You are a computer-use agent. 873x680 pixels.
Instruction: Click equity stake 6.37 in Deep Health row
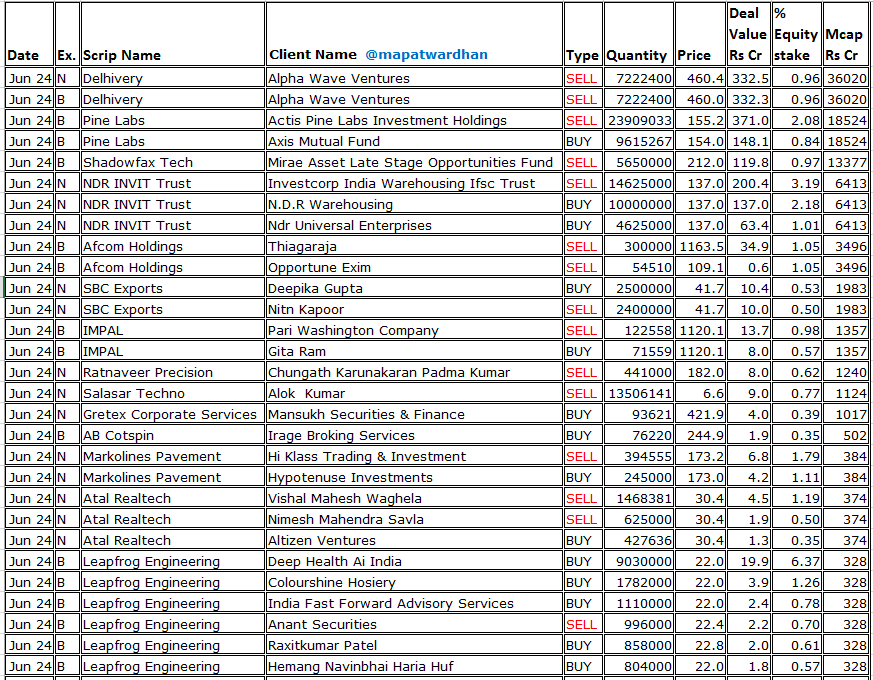(x=797, y=561)
